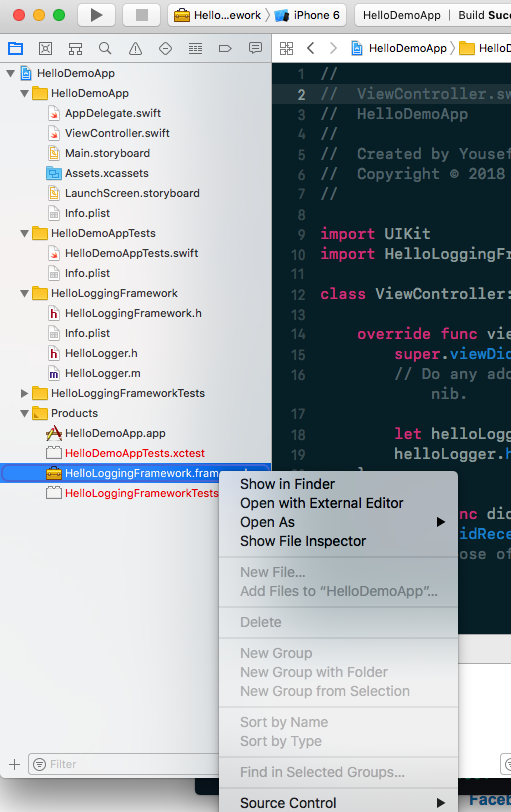511x812 pixels.
Task: Open Assets.xcassets catalog
Action: 107,173
